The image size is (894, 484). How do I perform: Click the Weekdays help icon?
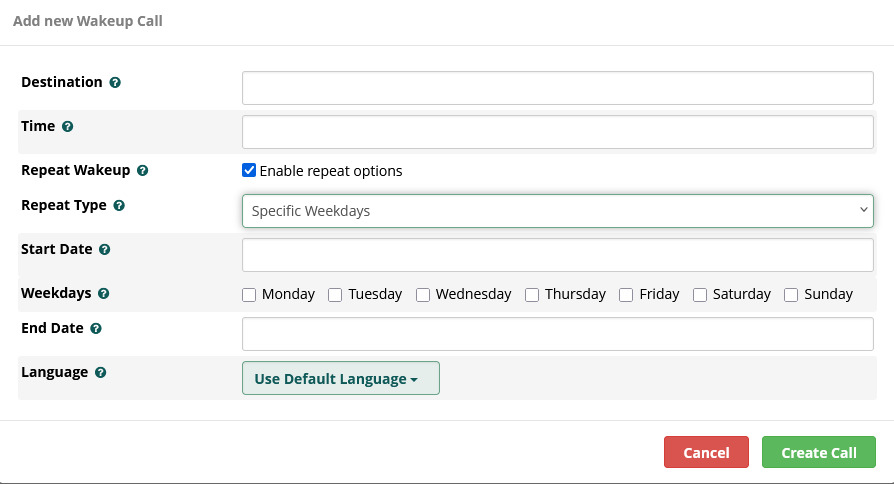point(104,294)
